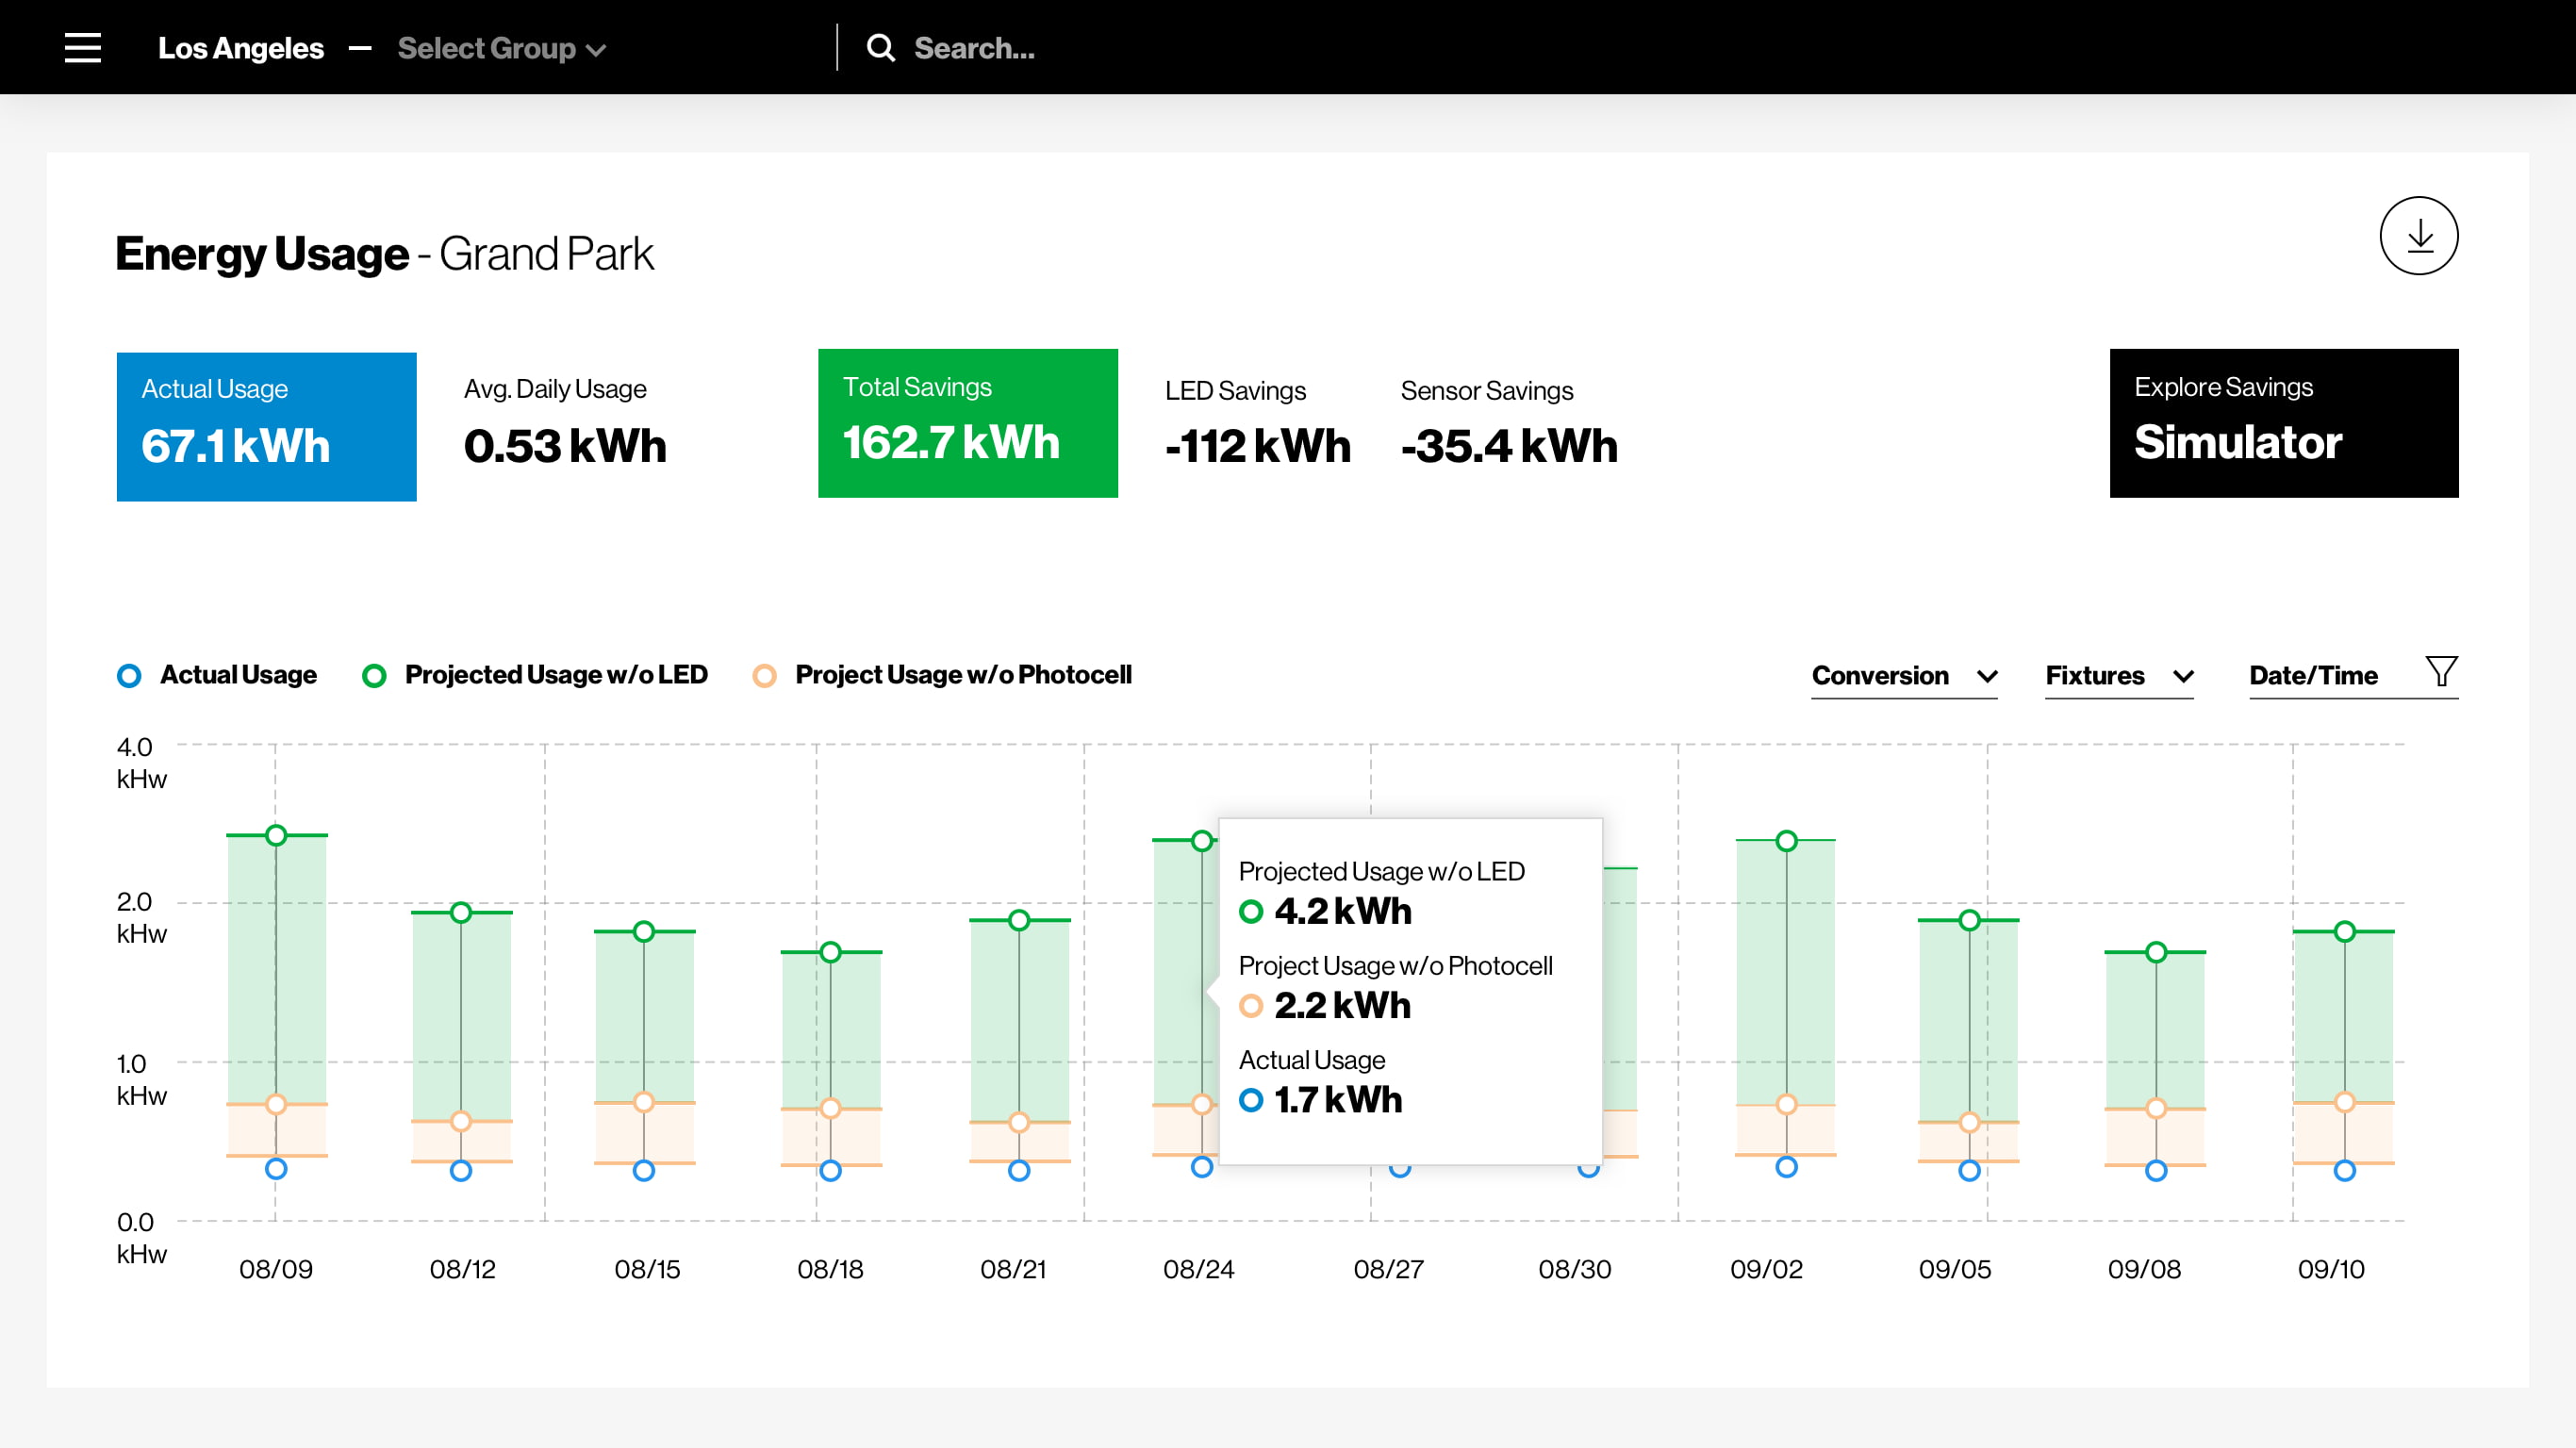The height and width of the screenshot is (1448, 2576).
Task: Click the Los Angeles location link
Action: 241,48
